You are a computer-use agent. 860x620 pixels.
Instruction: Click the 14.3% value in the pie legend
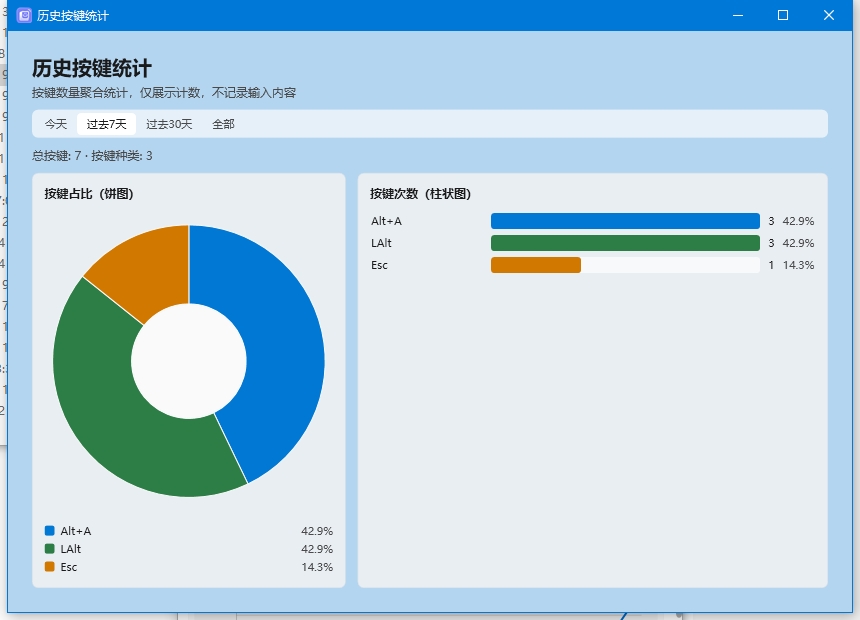(x=317, y=567)
